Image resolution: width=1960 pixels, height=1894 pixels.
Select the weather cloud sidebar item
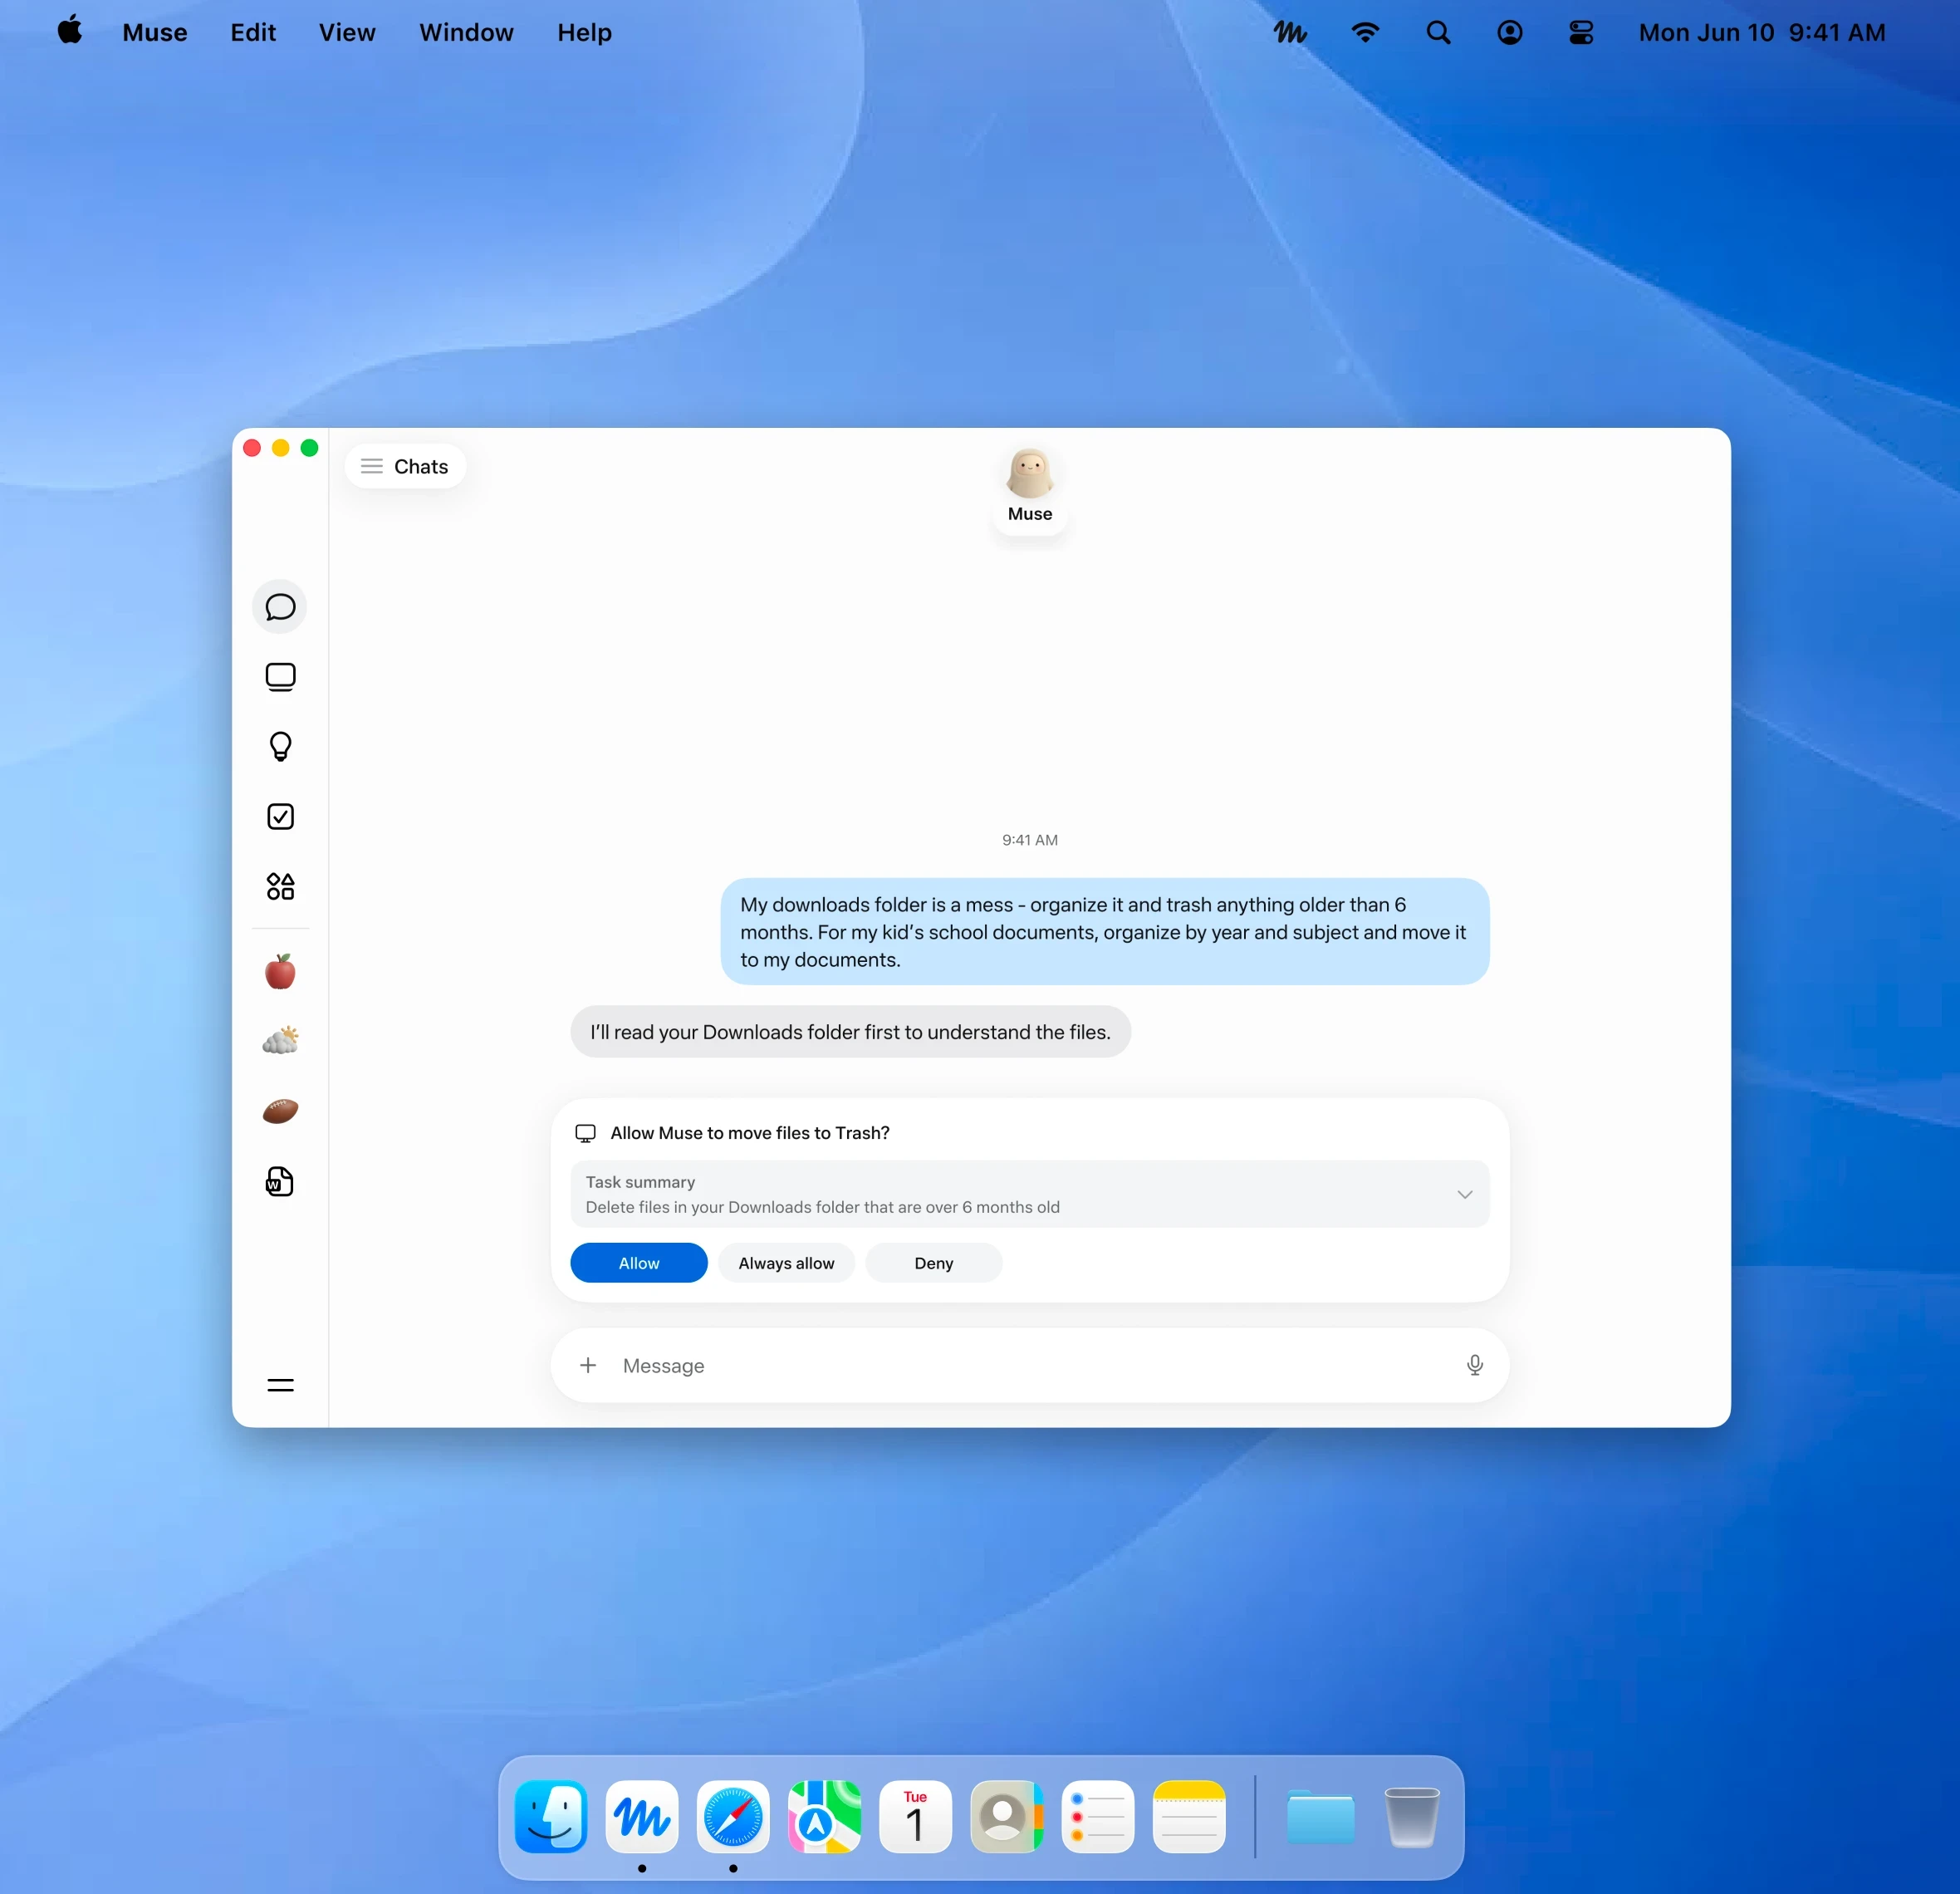[x=280, y=1041]
